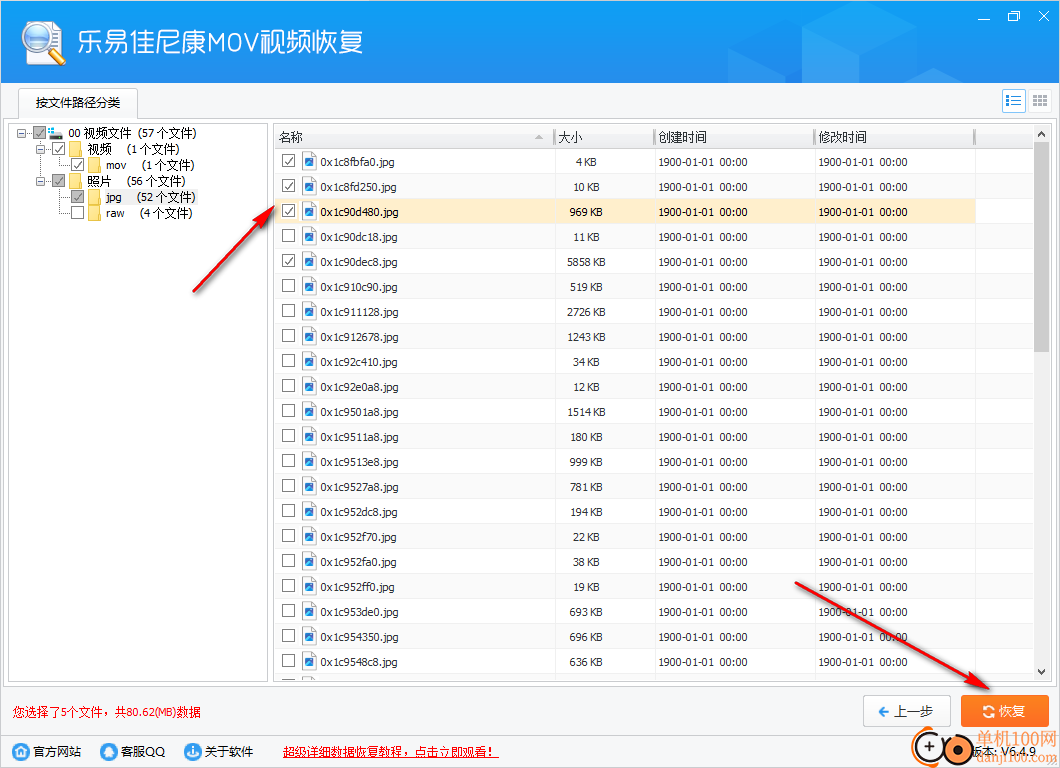Click the magnifier app logo
Screen dimensions: 1060x768
coord(43,43)
